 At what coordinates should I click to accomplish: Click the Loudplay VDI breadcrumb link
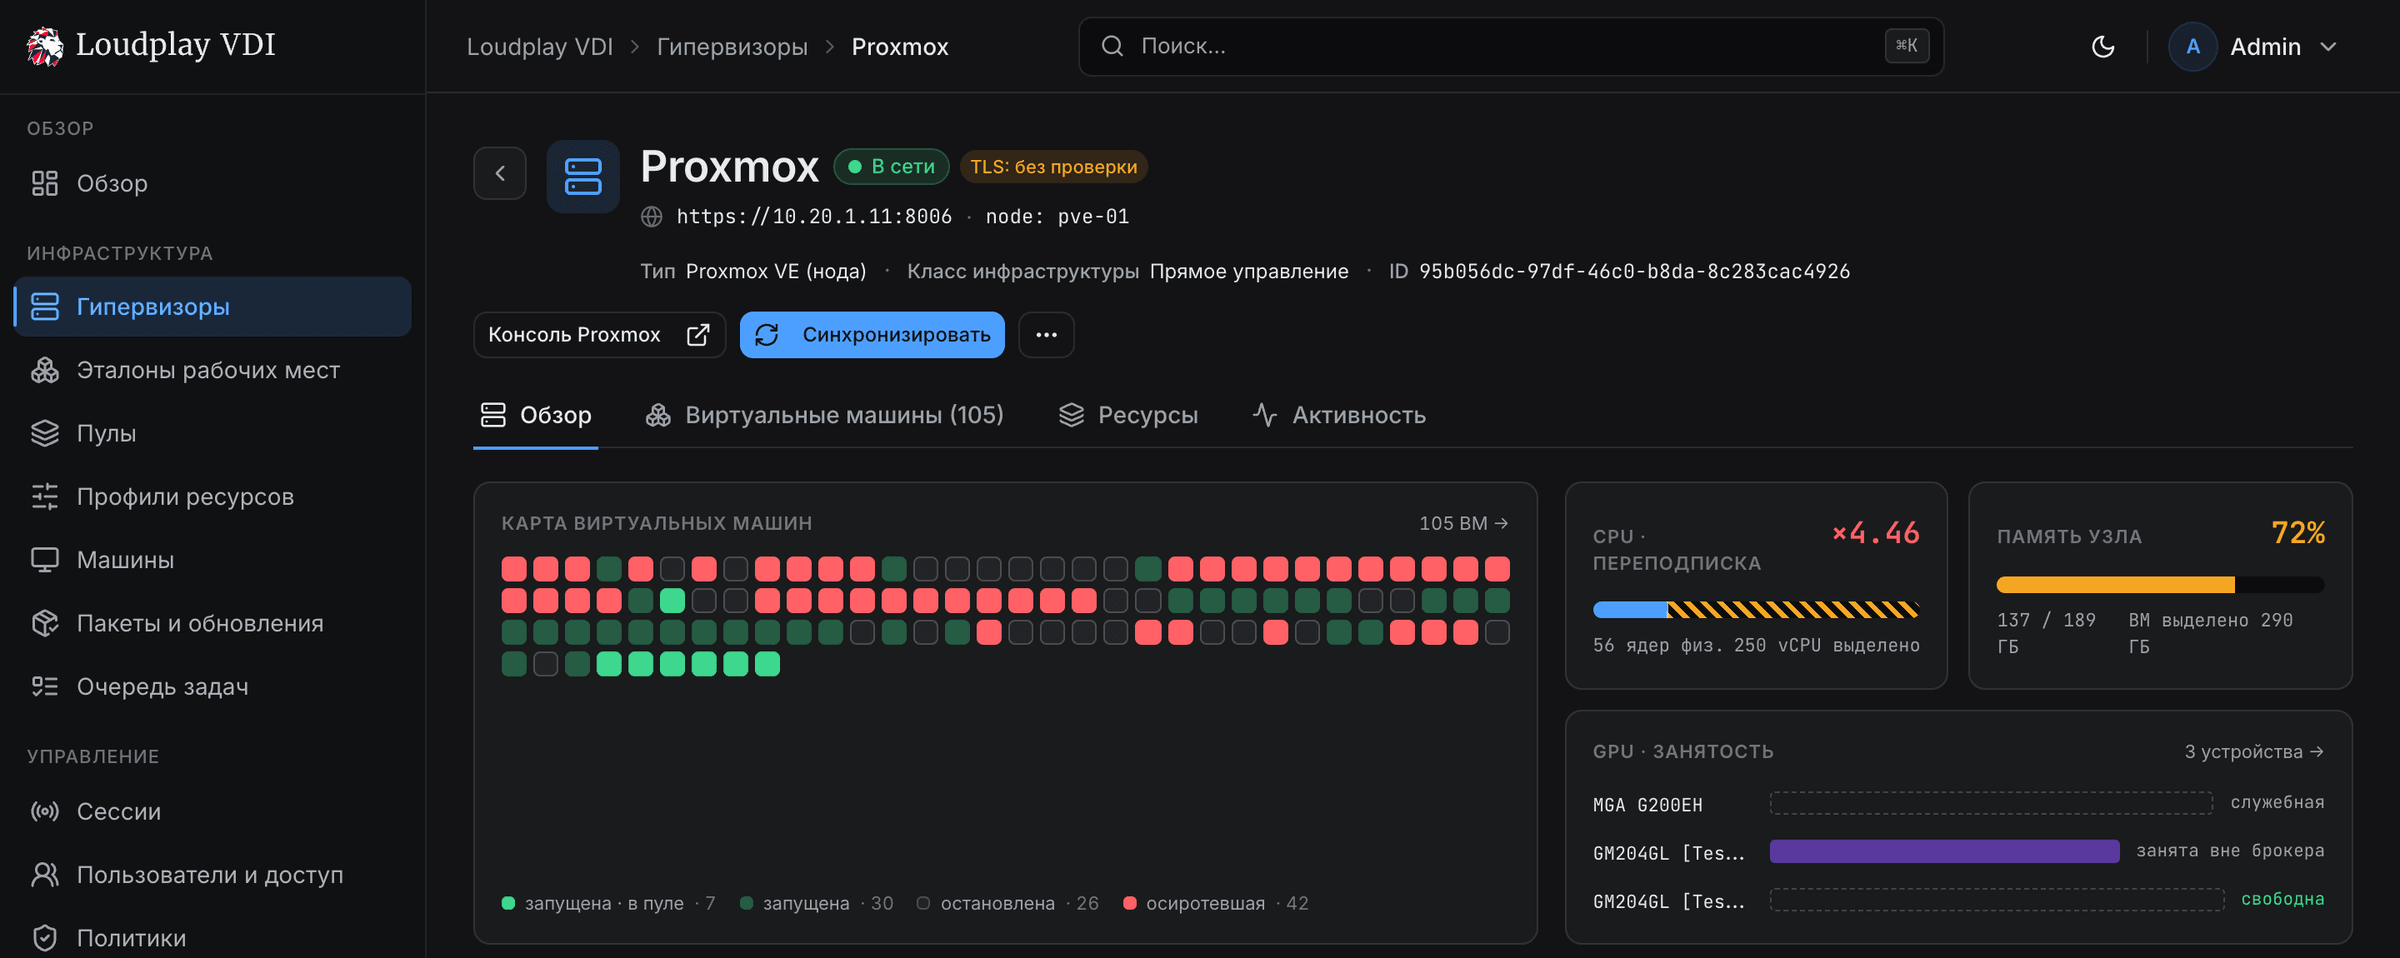[540, 47]
